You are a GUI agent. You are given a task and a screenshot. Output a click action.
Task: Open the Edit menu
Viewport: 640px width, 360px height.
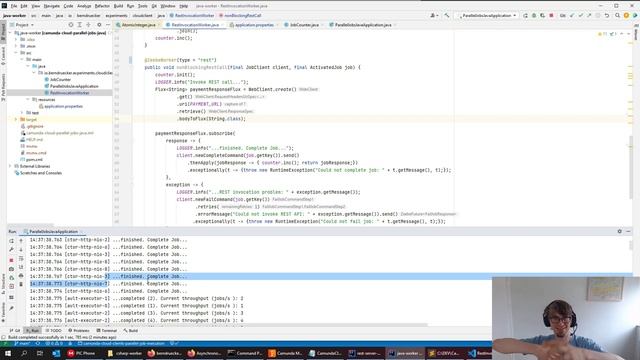(x=24, y=6)
